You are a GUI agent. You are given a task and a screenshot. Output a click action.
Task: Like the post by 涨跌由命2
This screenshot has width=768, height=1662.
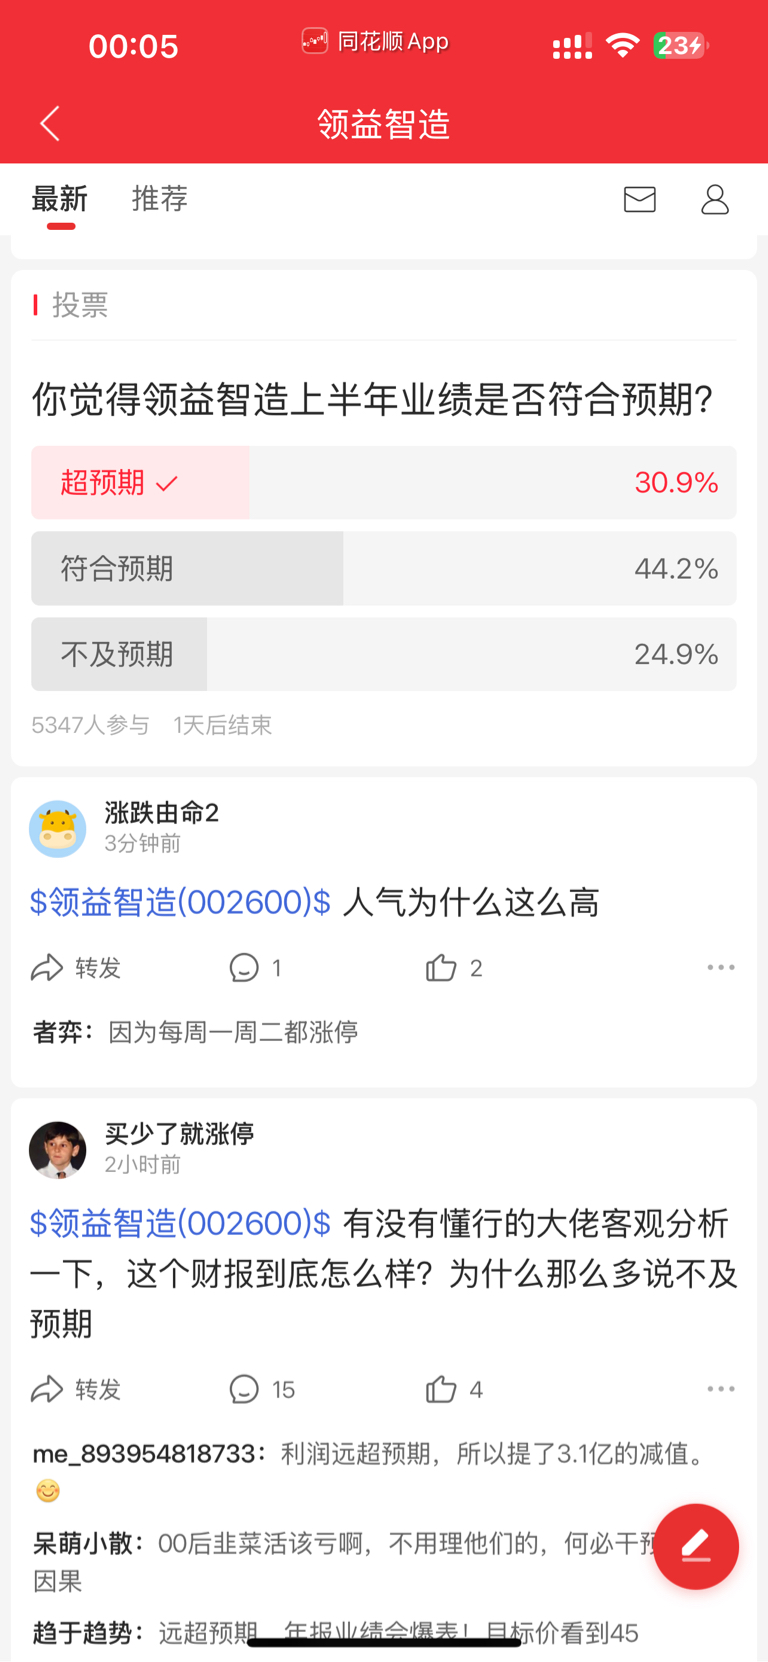[x=454, y=968]
